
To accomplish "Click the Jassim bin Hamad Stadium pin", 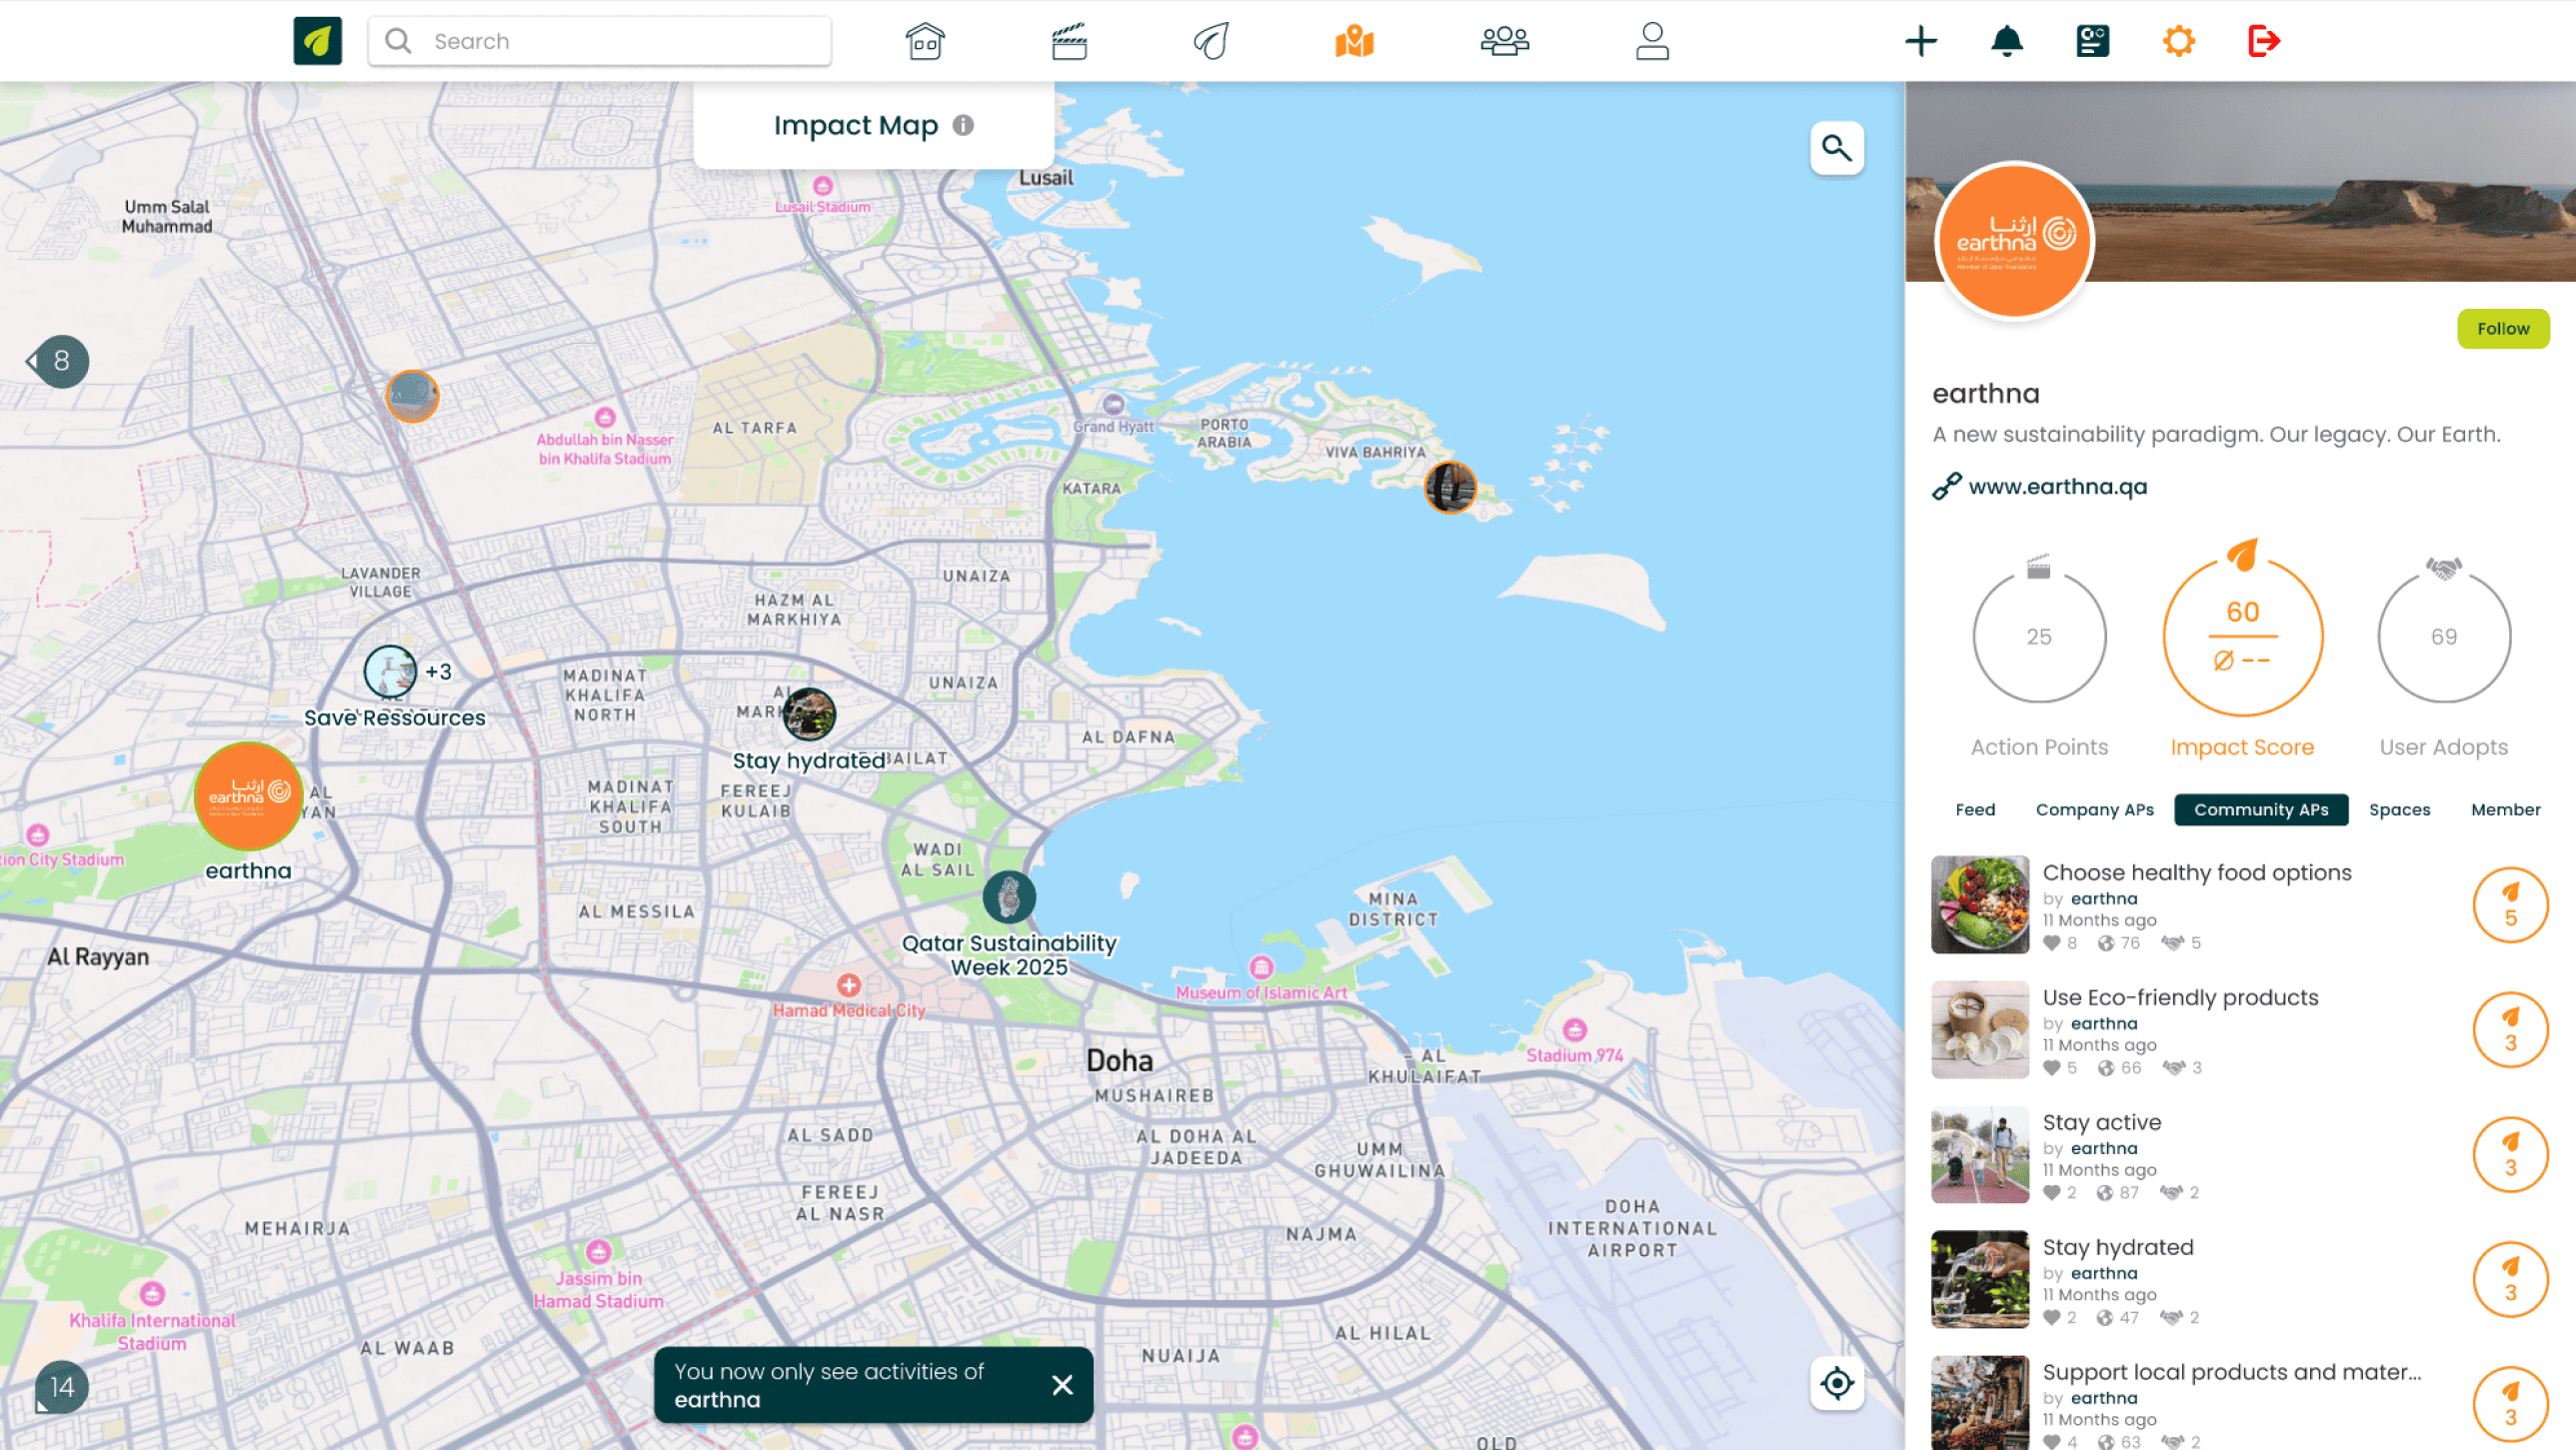I will tap(598, 1252).
